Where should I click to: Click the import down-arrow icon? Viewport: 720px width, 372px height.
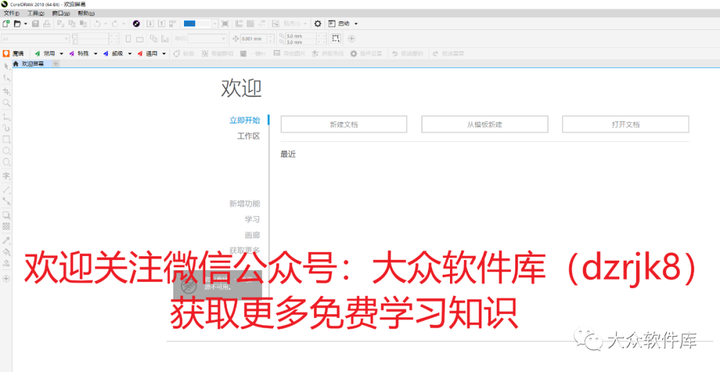150,23
